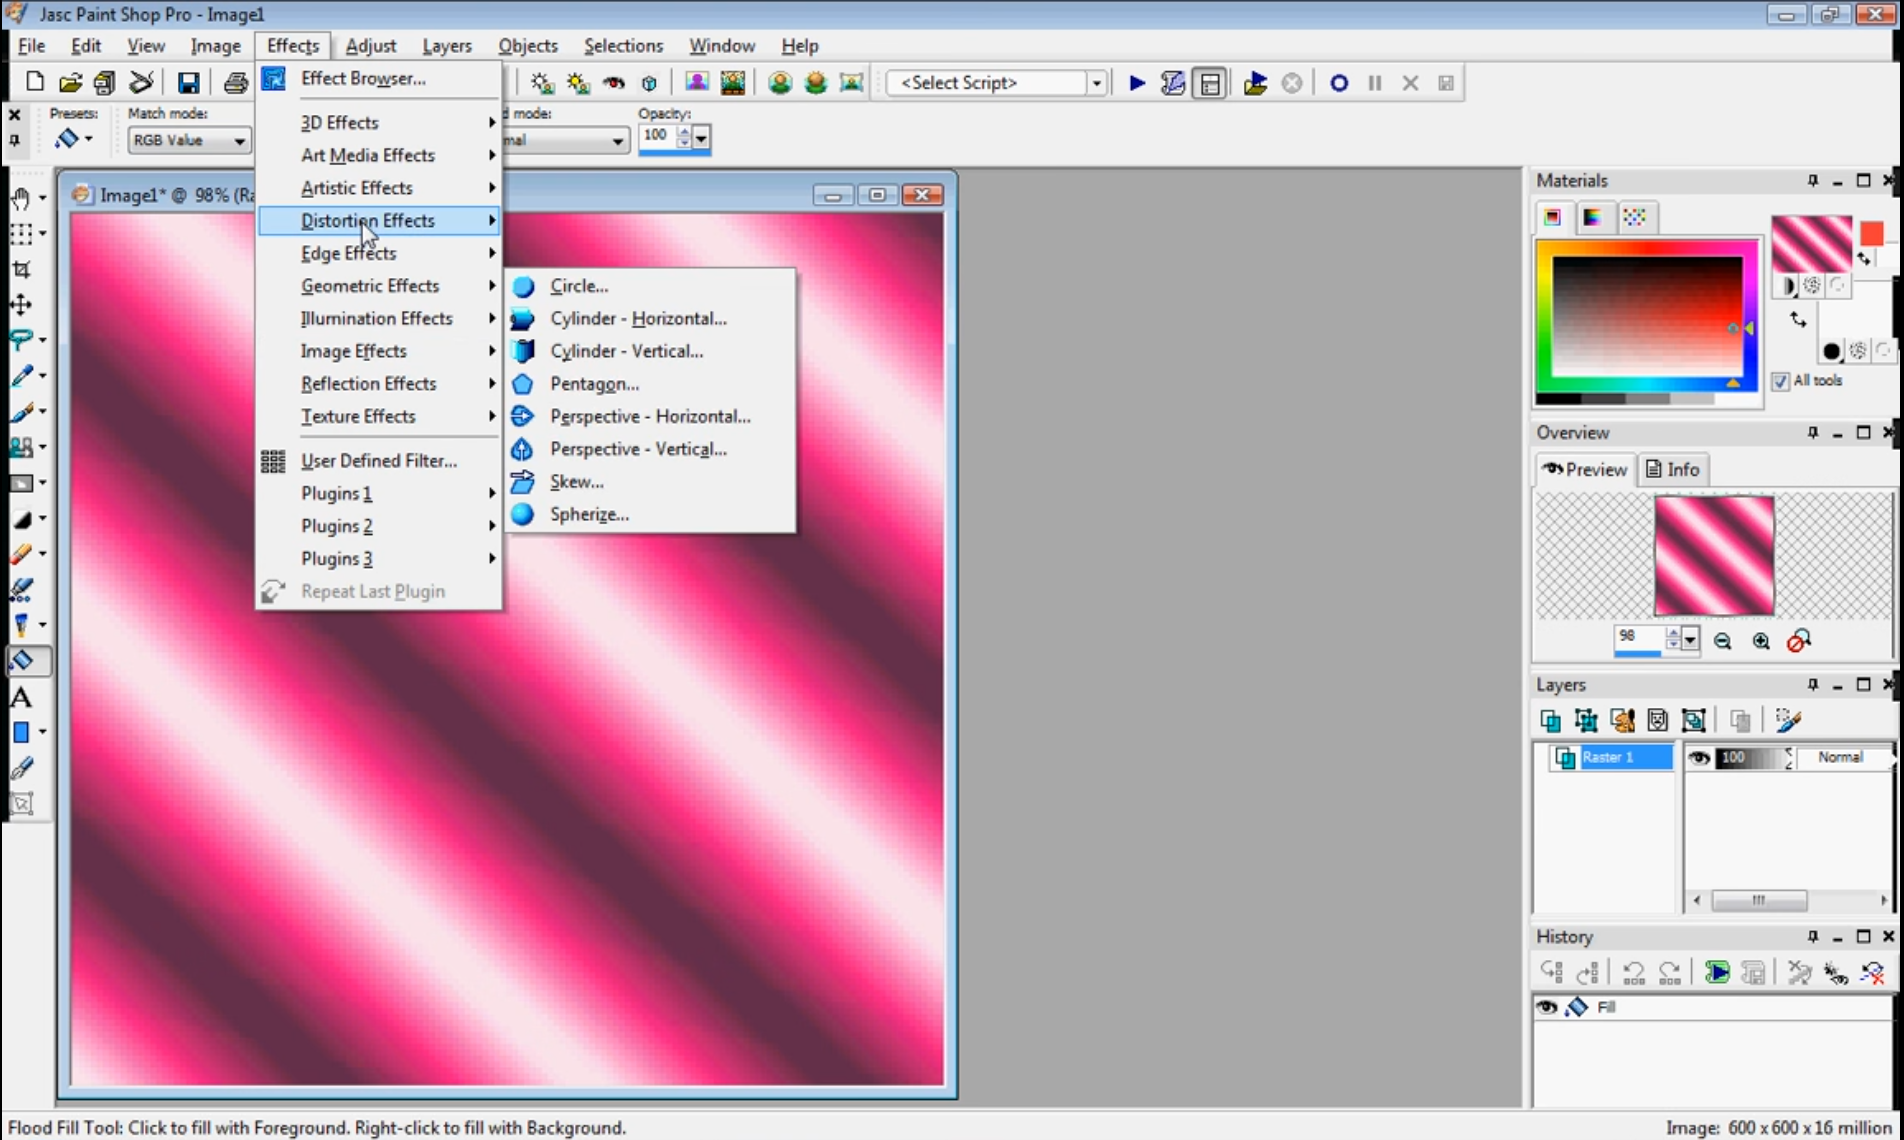Open the Select Script dropdown
This screenshot has width=1904, height=1140.
pos(1096,83)
